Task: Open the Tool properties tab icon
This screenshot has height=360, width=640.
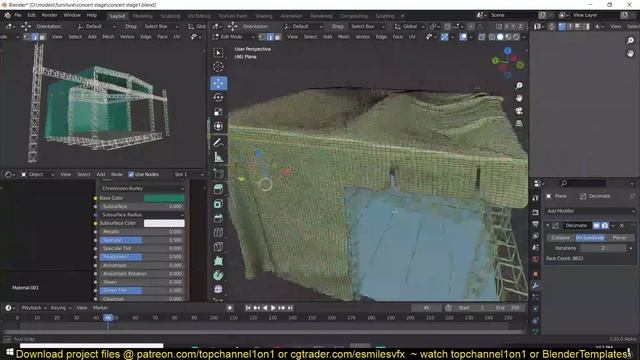Action: [x=536, y=198]
